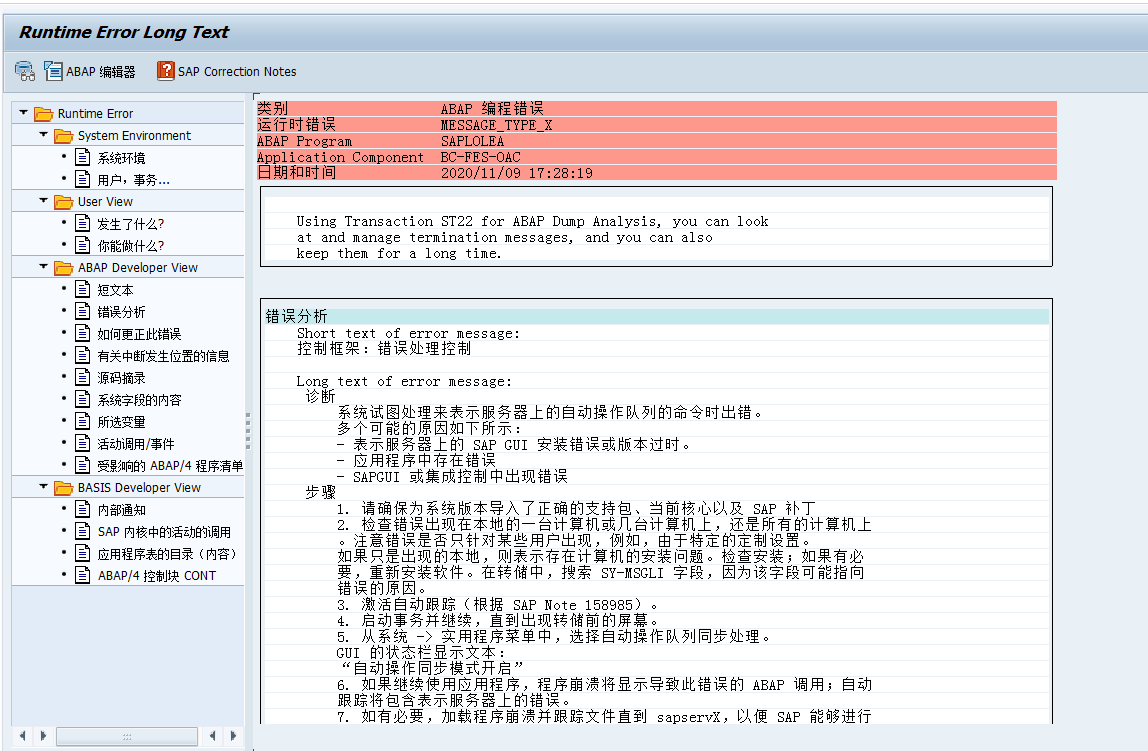The width and height of the screenshot is (1148, 751).
Task: Click the document icon beside ABAP/4 控制块 CONT
Action: [83, 575]
